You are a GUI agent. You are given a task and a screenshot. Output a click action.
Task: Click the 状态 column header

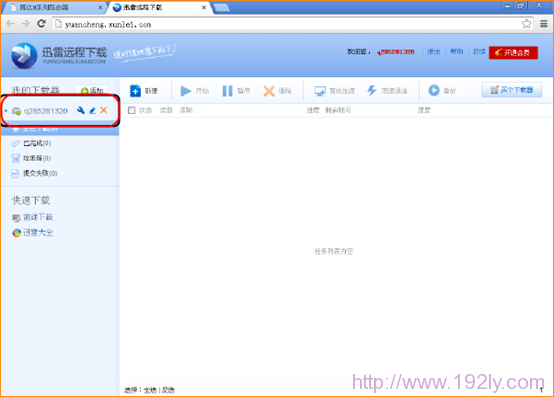pos(146,110)
